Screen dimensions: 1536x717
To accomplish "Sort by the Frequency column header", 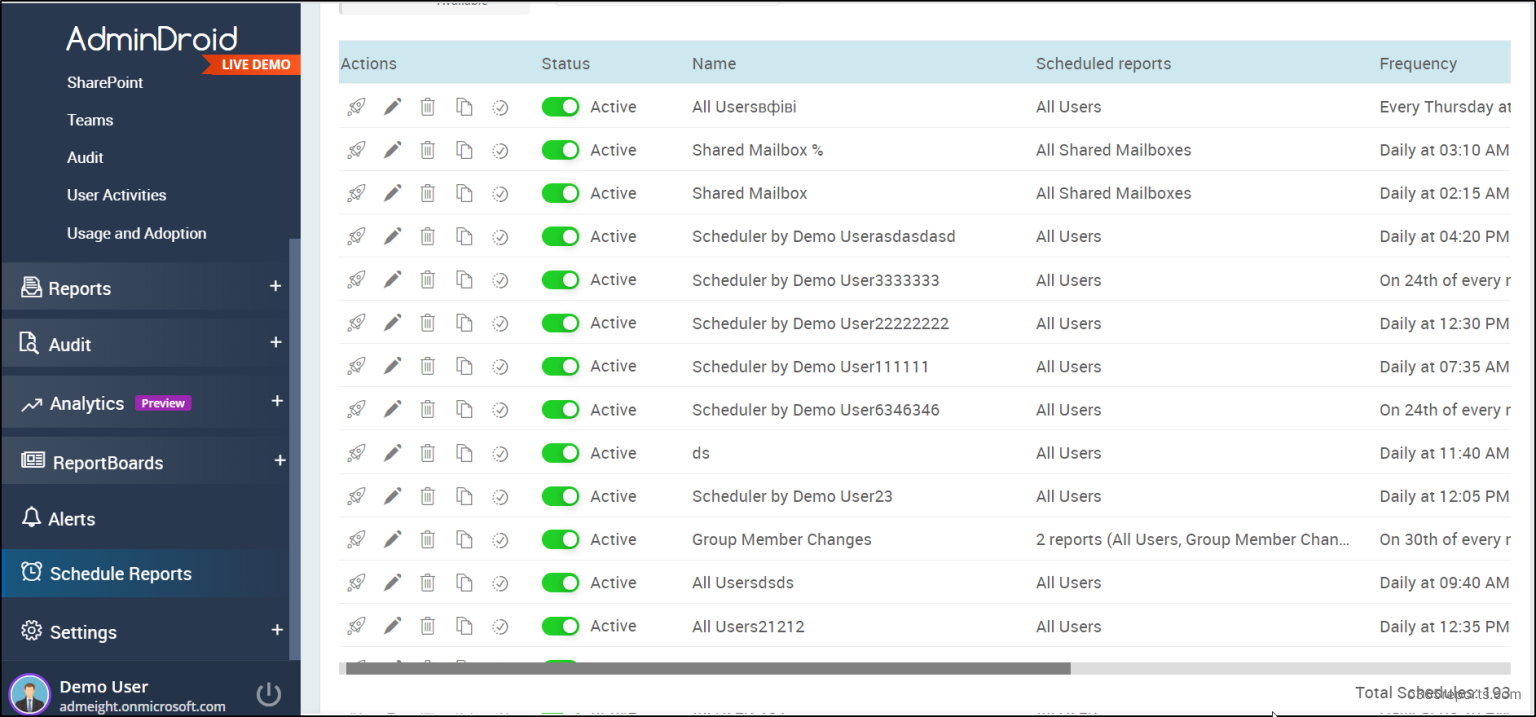I will (x=1418, y=63).
